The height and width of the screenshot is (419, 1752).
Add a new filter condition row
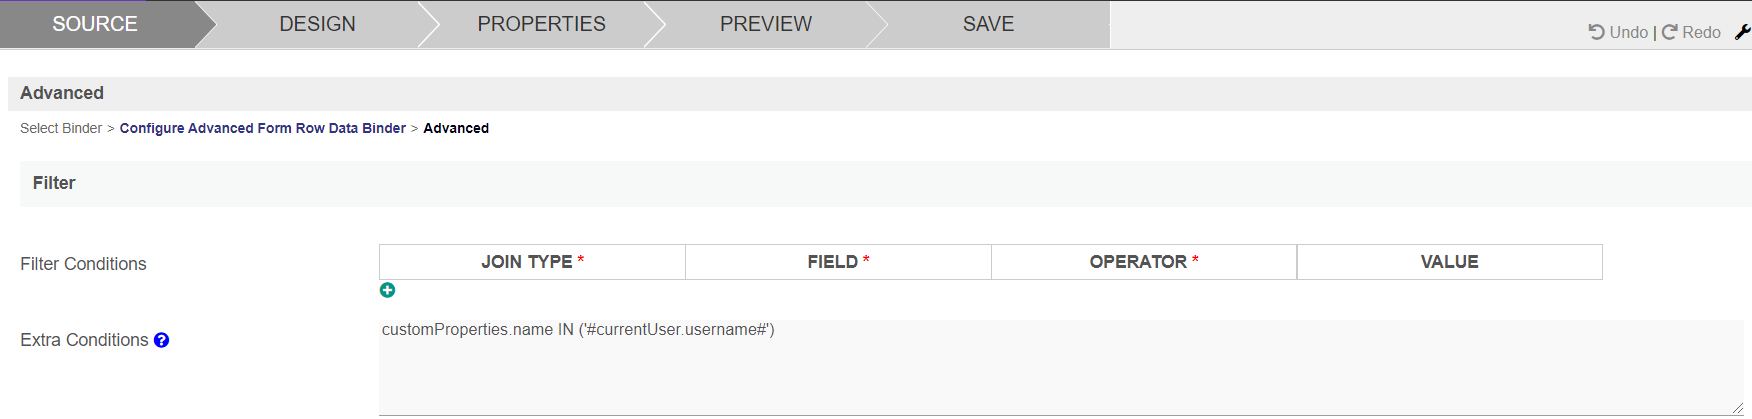[387, 290]
